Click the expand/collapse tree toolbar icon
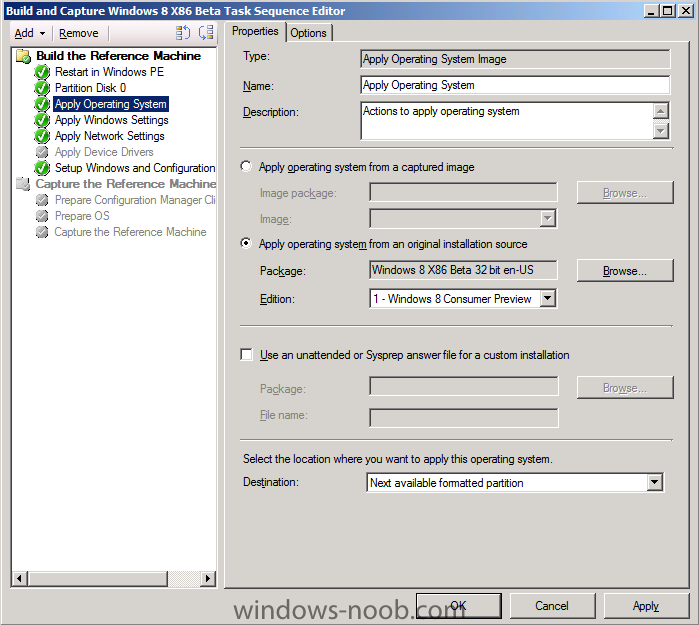 click(206, 33)
